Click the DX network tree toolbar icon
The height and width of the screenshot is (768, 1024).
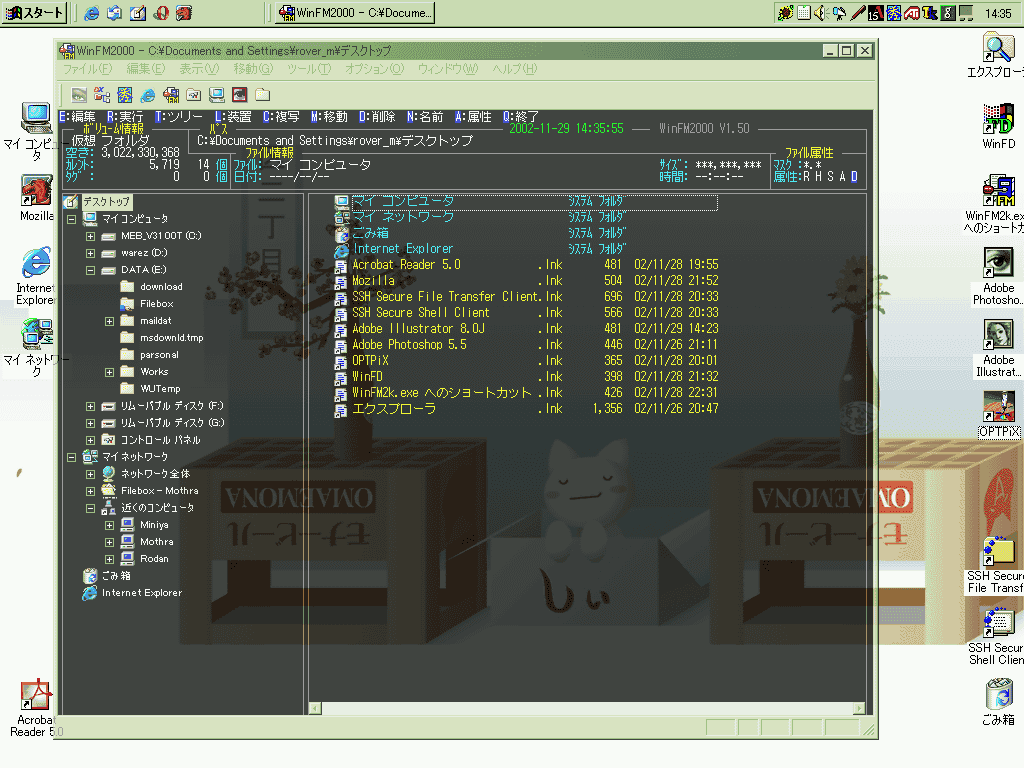102,95
